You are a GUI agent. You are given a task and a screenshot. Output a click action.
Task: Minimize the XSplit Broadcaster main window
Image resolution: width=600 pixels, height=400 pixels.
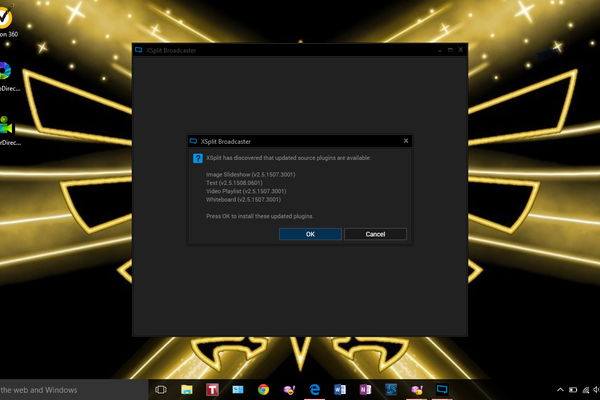tap(437, 49)
